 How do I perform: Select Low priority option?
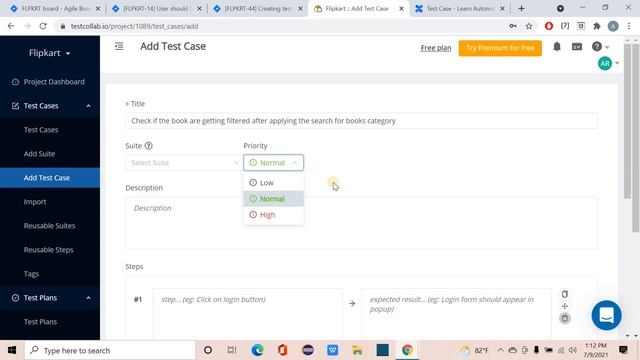[x=273, y=183]
